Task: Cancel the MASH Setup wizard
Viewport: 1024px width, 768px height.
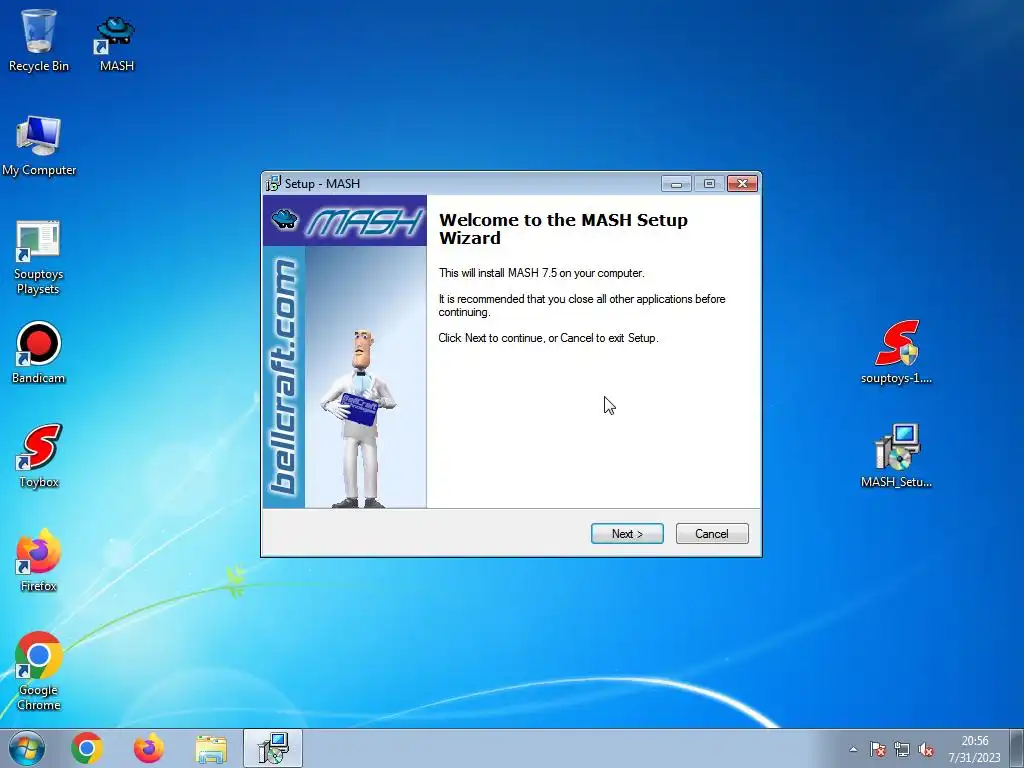Action: coord(712,534)
